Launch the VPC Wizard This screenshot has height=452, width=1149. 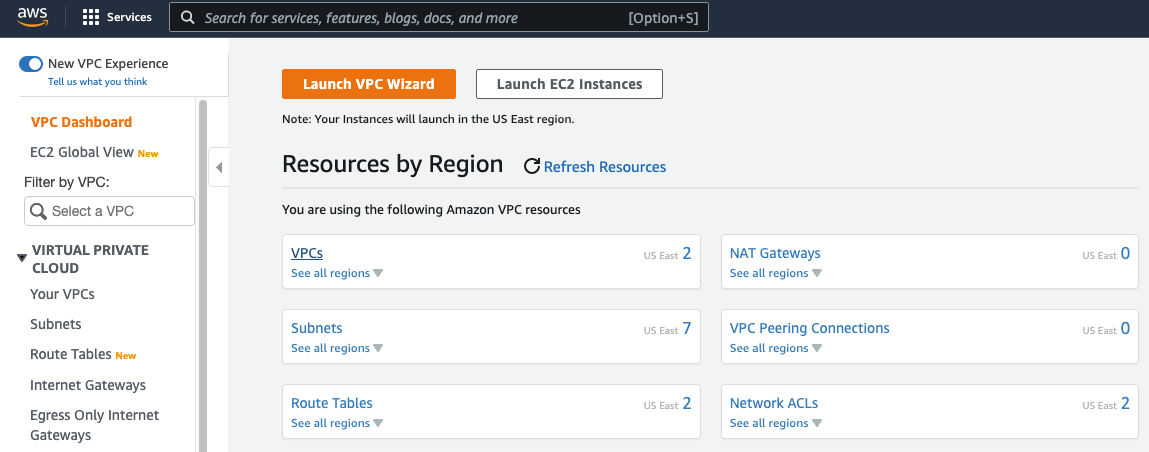(369, 84)
